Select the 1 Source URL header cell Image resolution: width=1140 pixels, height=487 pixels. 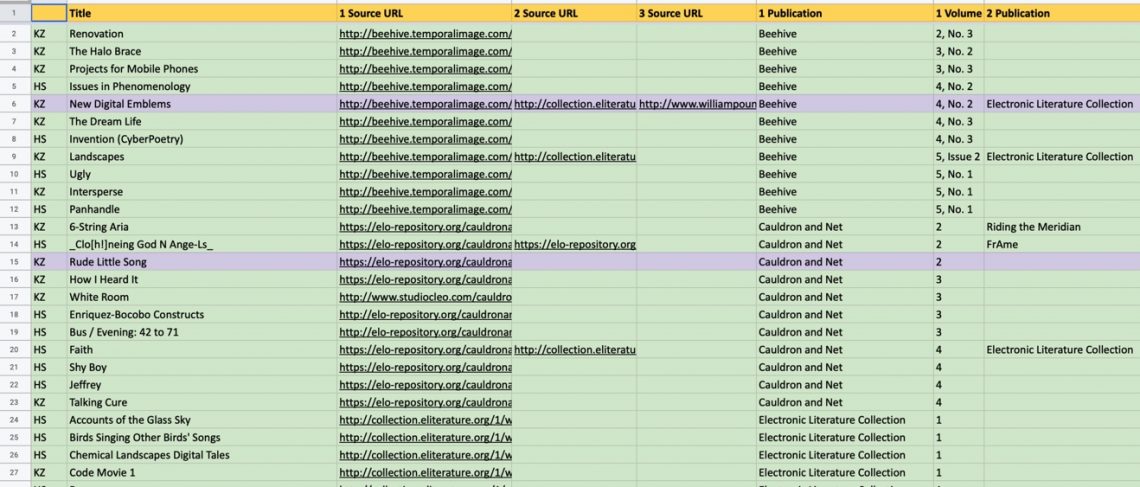425,13
